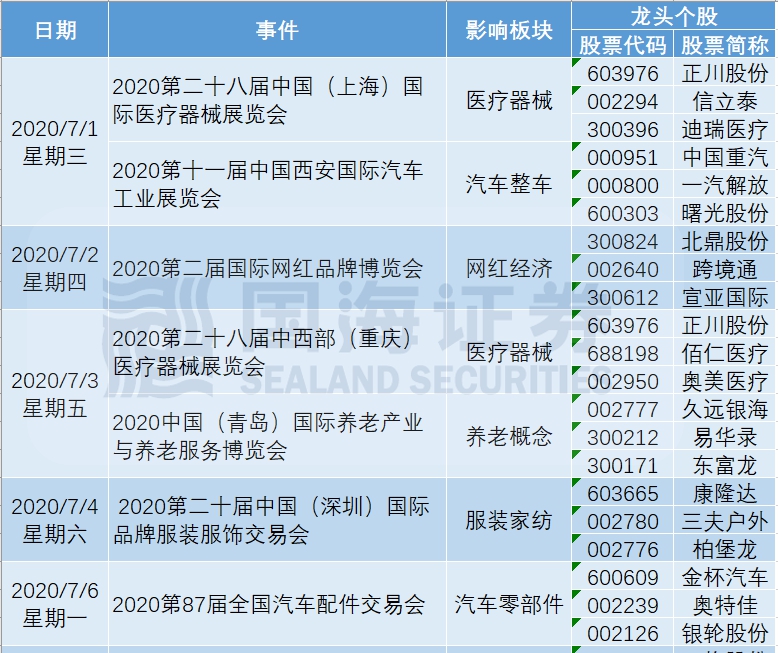Select the 佰仁医疗 stock name cell

(725, 353)
